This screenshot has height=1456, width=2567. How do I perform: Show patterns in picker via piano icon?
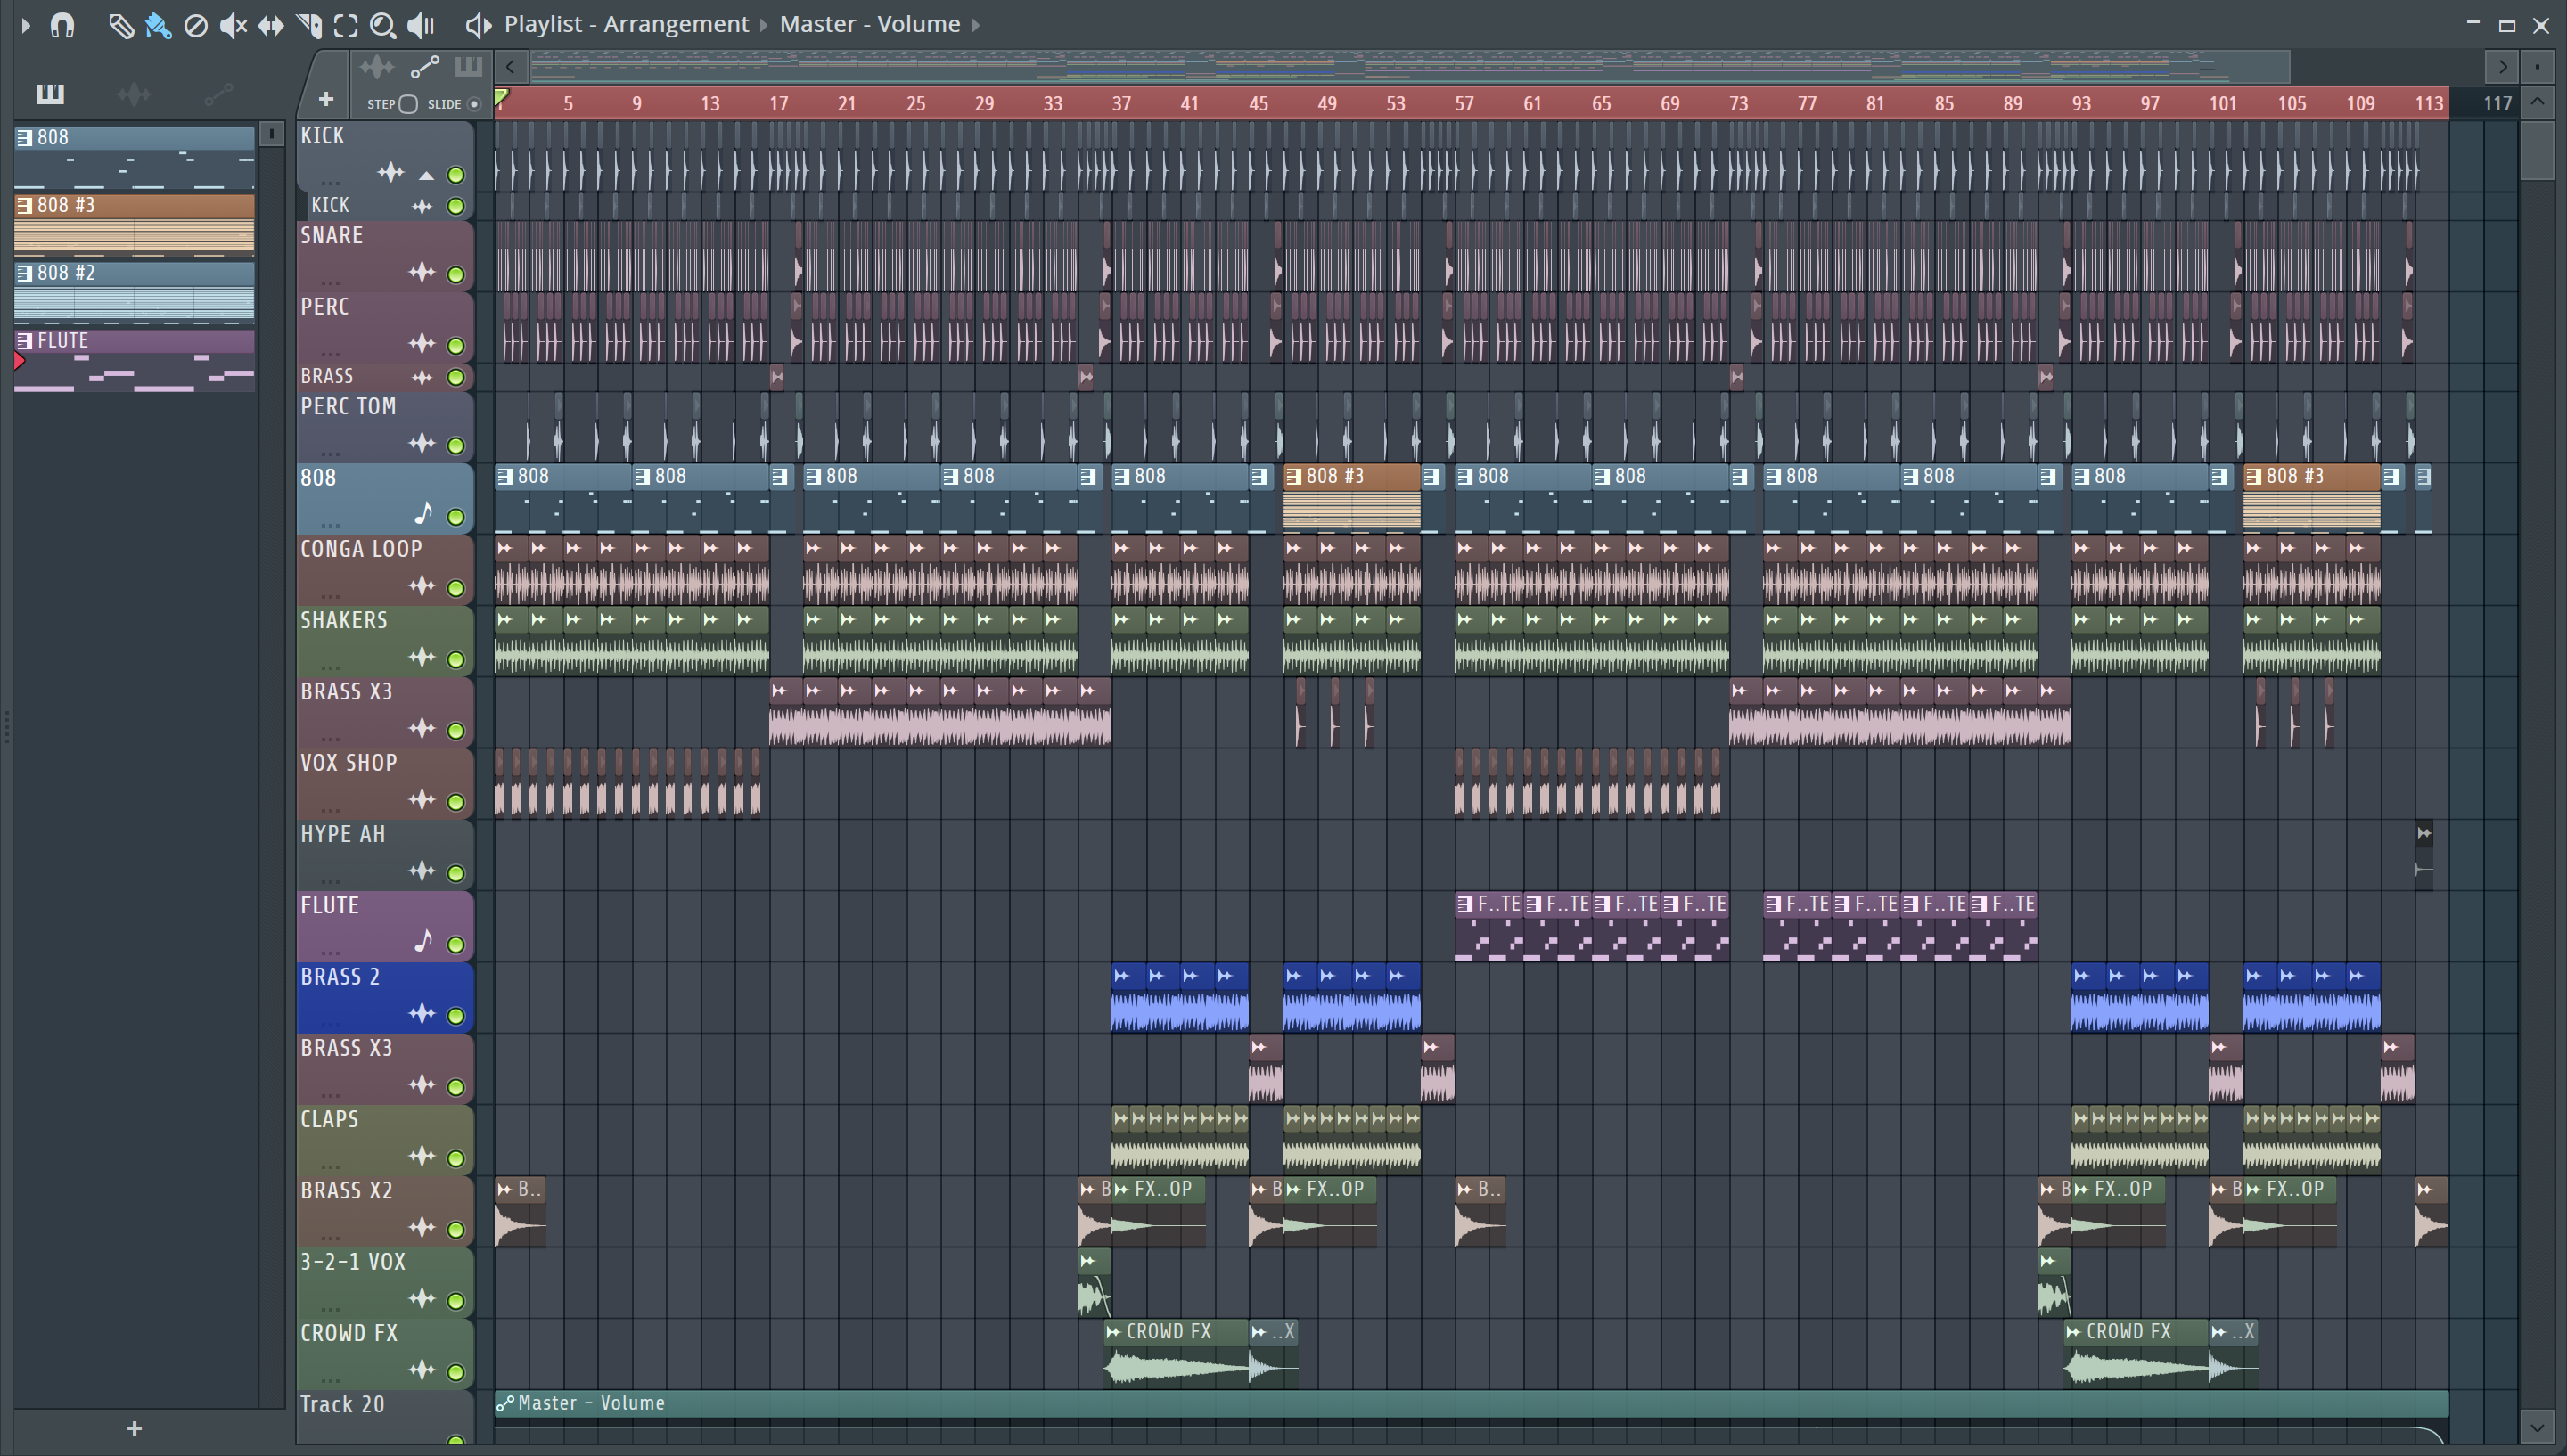50,94
